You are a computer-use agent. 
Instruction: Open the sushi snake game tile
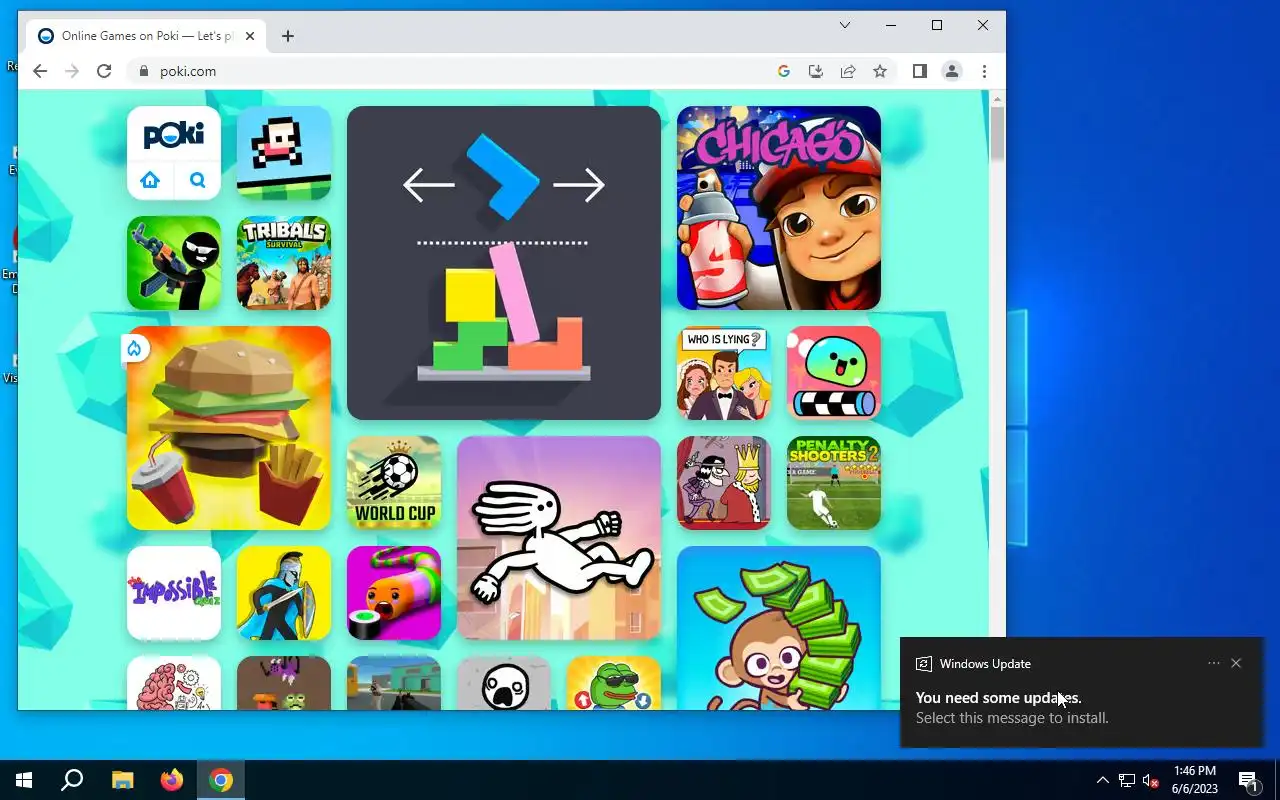coord(394,593)
